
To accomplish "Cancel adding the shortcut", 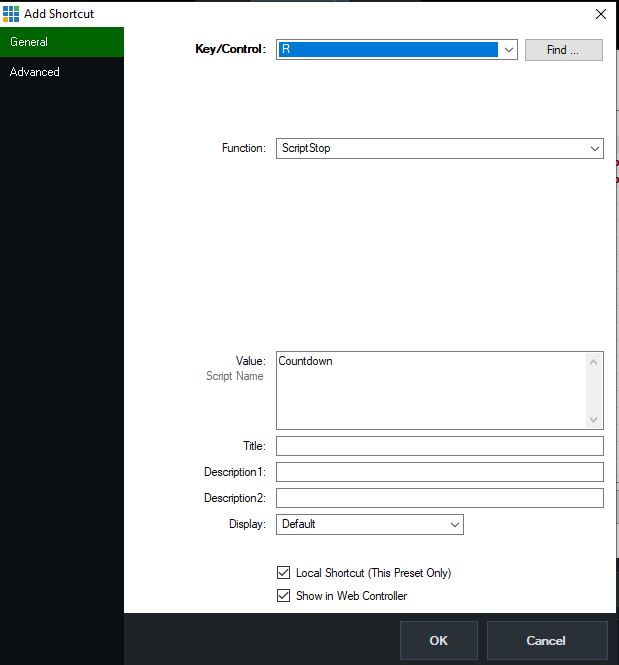I will 546,641.
